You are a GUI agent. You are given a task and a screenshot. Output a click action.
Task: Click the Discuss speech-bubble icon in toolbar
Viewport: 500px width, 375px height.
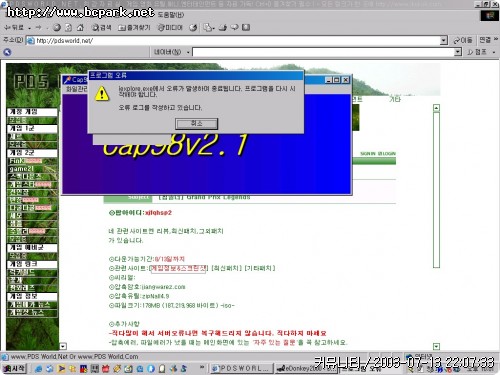235,27
